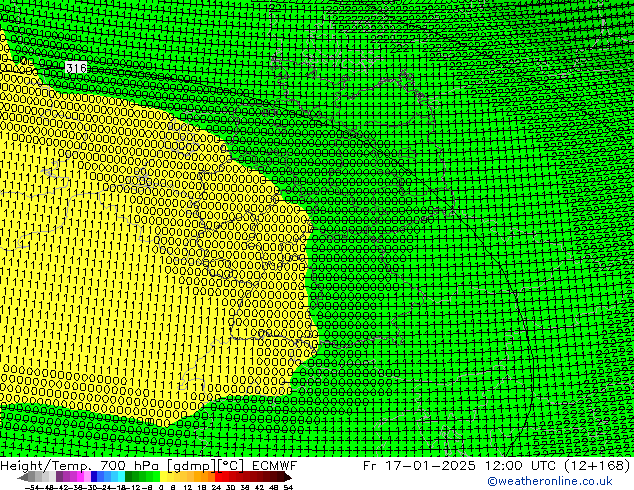
Task: Click the [gdmp] unit label
Action: tap(192, 466)
